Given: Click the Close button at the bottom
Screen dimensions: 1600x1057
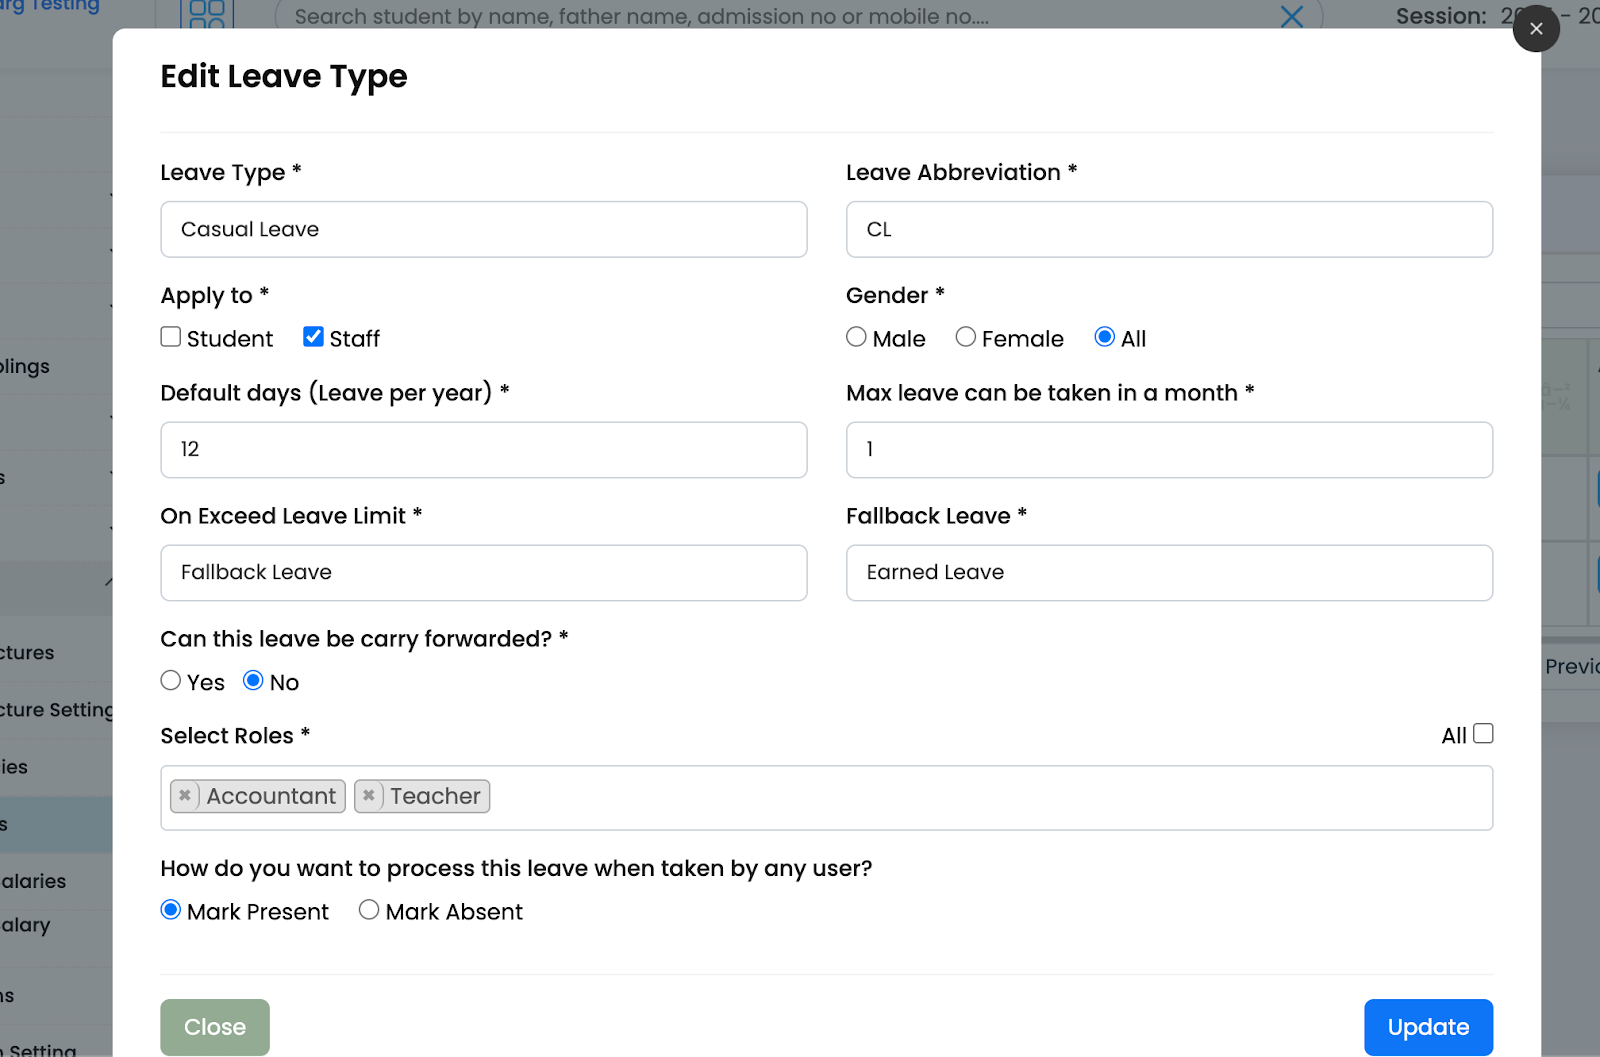Looking at the screenshot, I should click(x=214, y=1027).
